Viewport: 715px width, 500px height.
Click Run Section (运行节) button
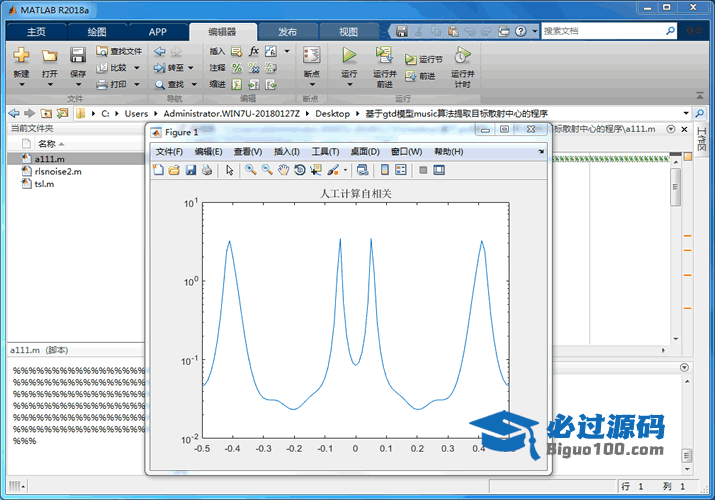pos(424,59)
